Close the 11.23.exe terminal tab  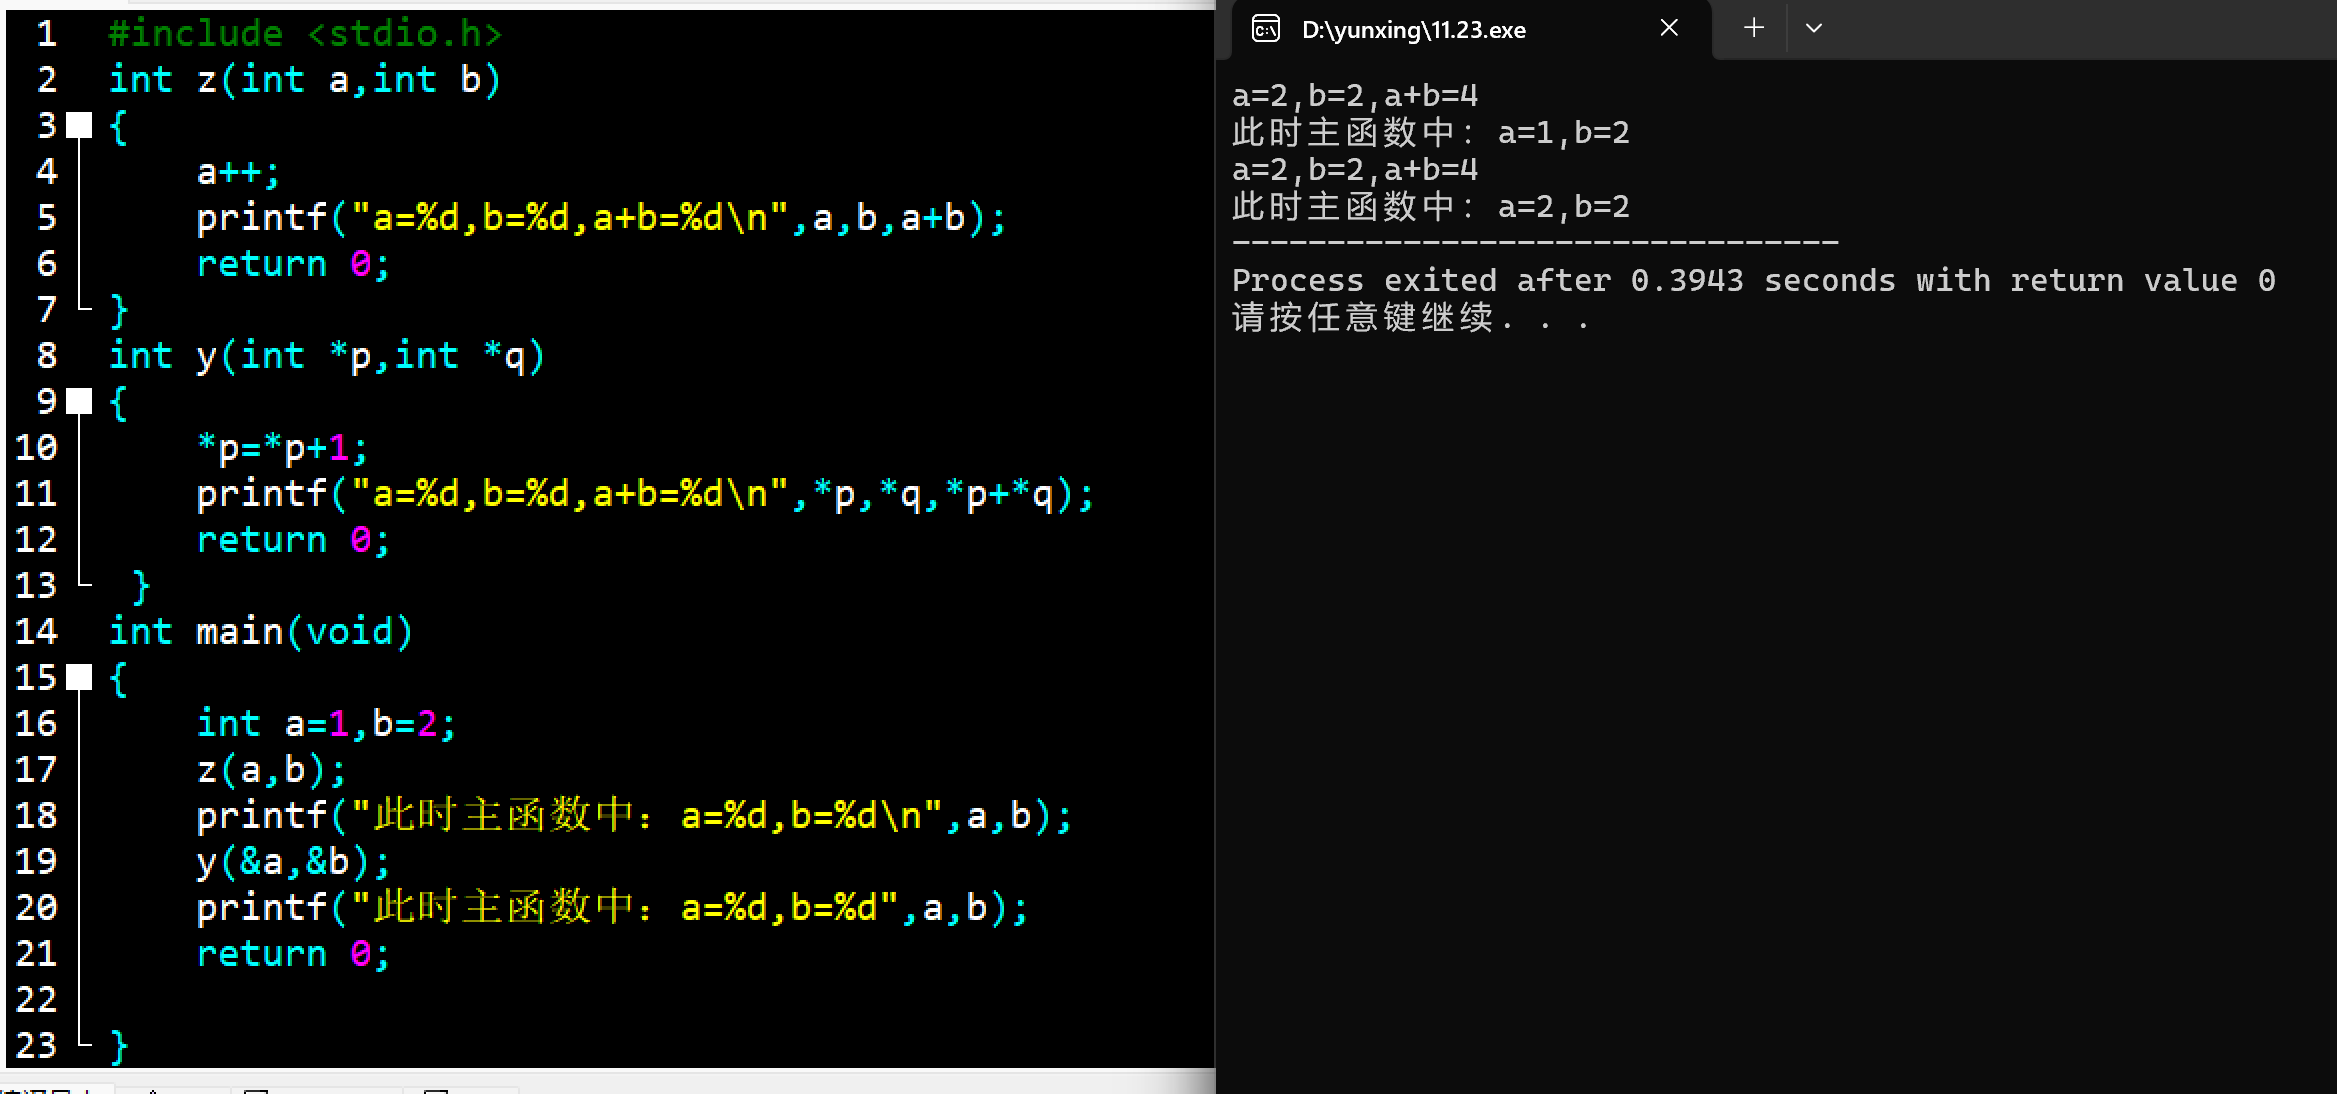tap(1669, 28)
